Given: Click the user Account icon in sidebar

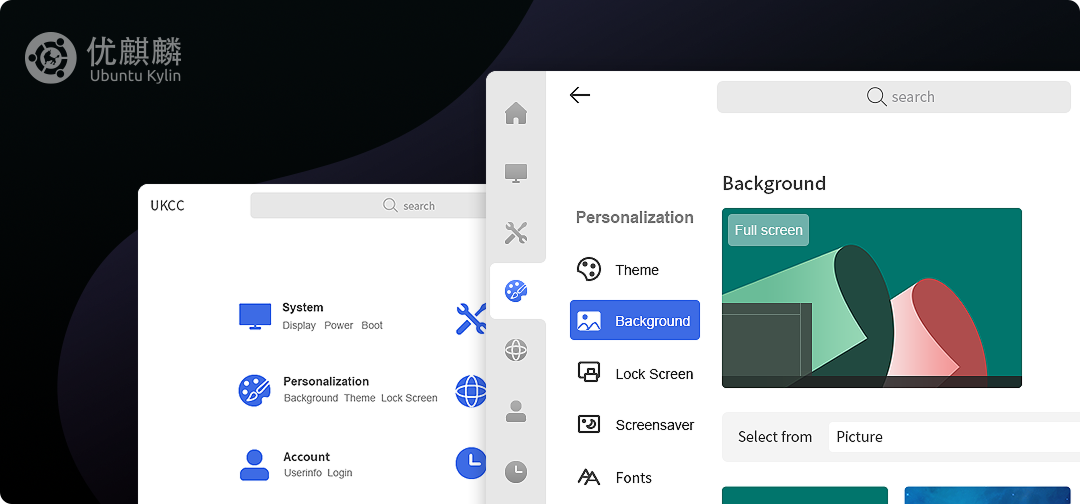Looking at the screenshot, I should 516,411.
